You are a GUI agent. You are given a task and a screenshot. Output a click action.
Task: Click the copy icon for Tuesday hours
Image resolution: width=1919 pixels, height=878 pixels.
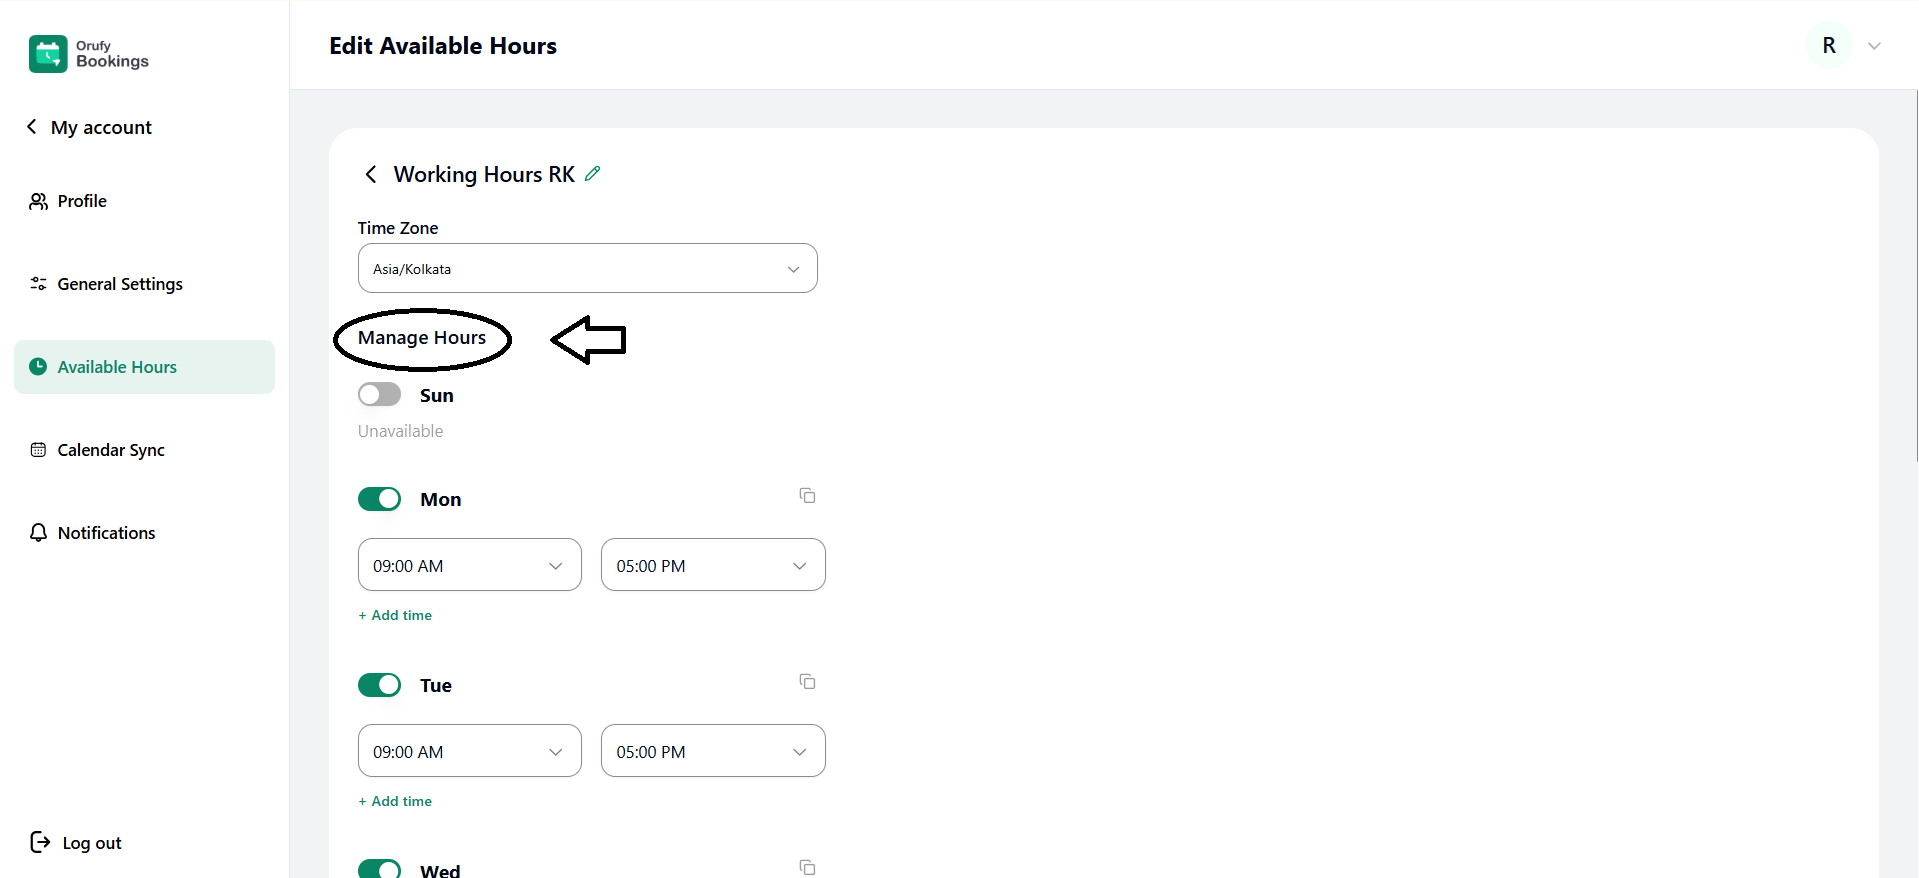[x=807, y=682]
